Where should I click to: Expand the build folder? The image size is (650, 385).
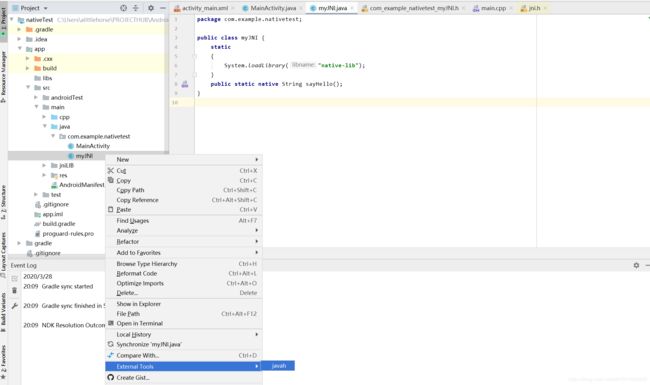[x=27, y=68]
